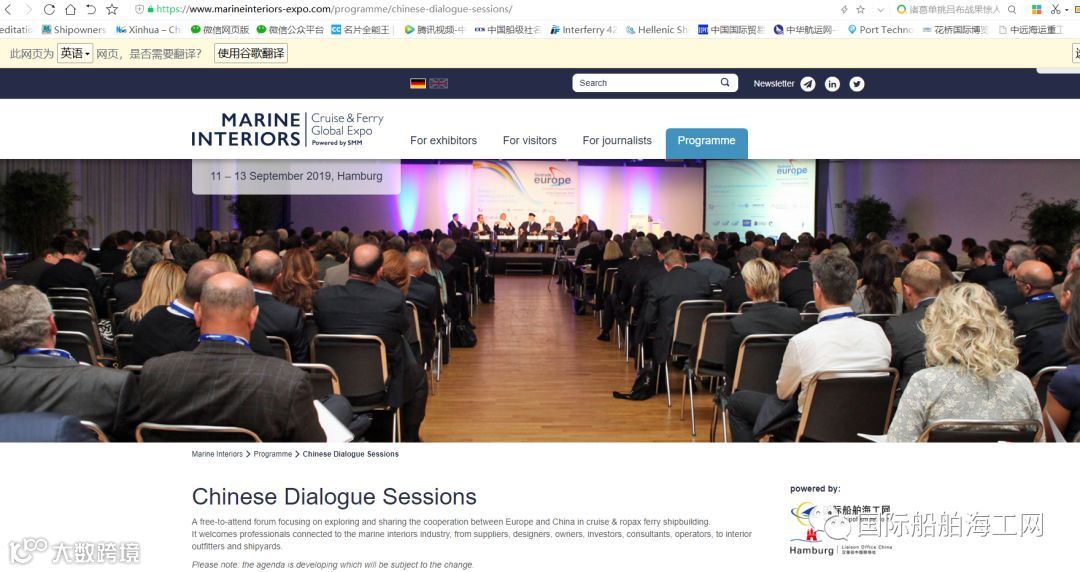Viewport: 1080px width, 572px height.
Task: Expand the 英语 language dropdown
Action: tap(75, 53)
